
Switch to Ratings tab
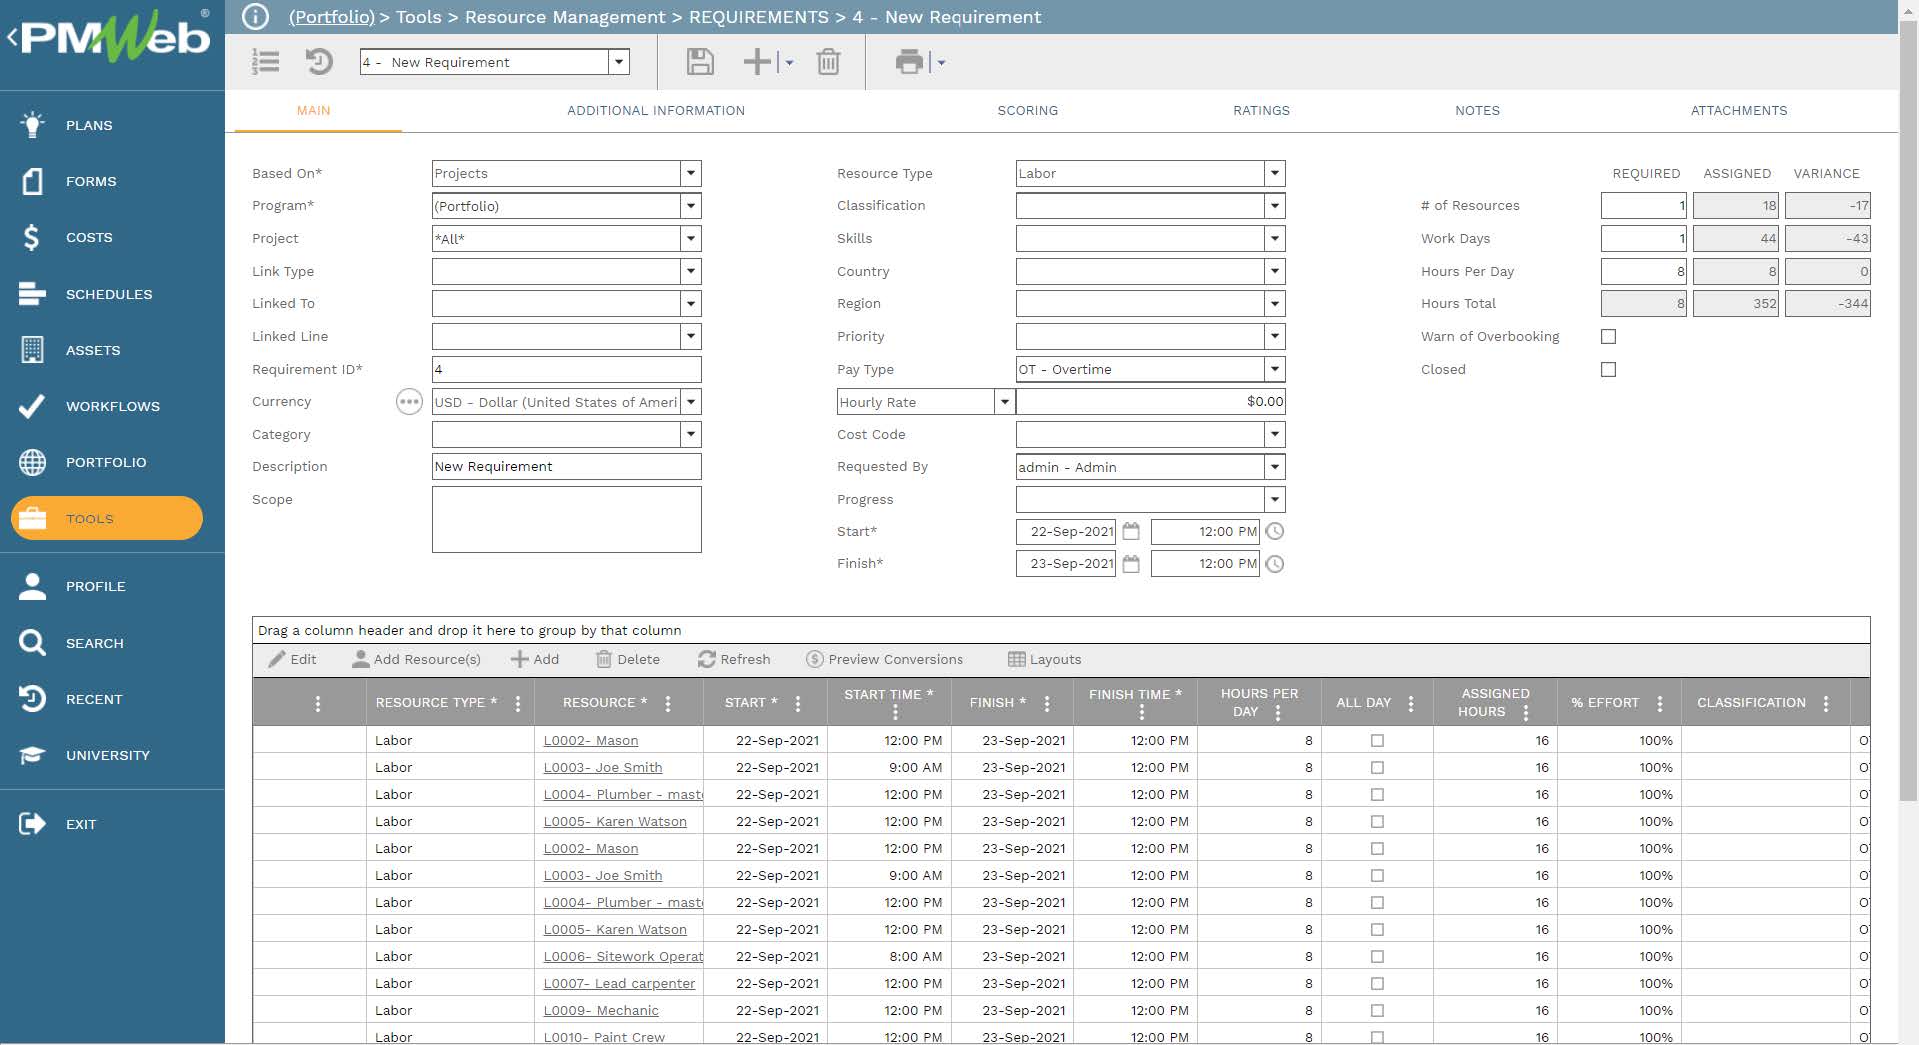tap(1261, 111)
